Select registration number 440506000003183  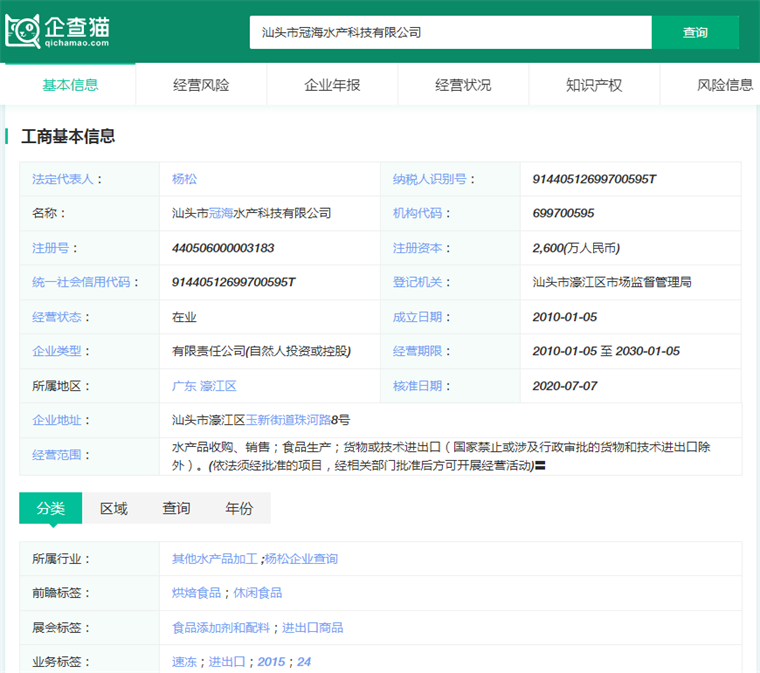point(223,248)
